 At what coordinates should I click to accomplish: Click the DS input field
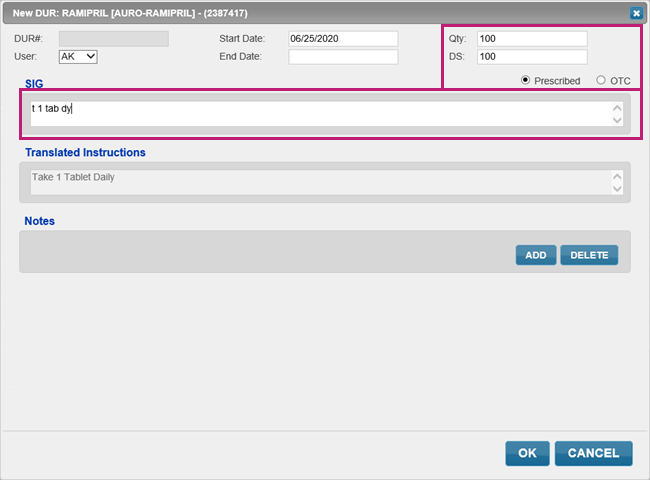(x=531, y=57)
